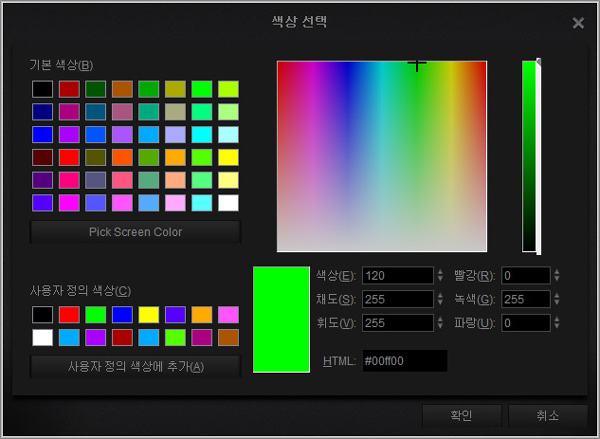Image resolution: width=600 pixels, height=439 pixels.
Task: Select white swatch in 사용자 정의 색상
Action: coord(42,338)
